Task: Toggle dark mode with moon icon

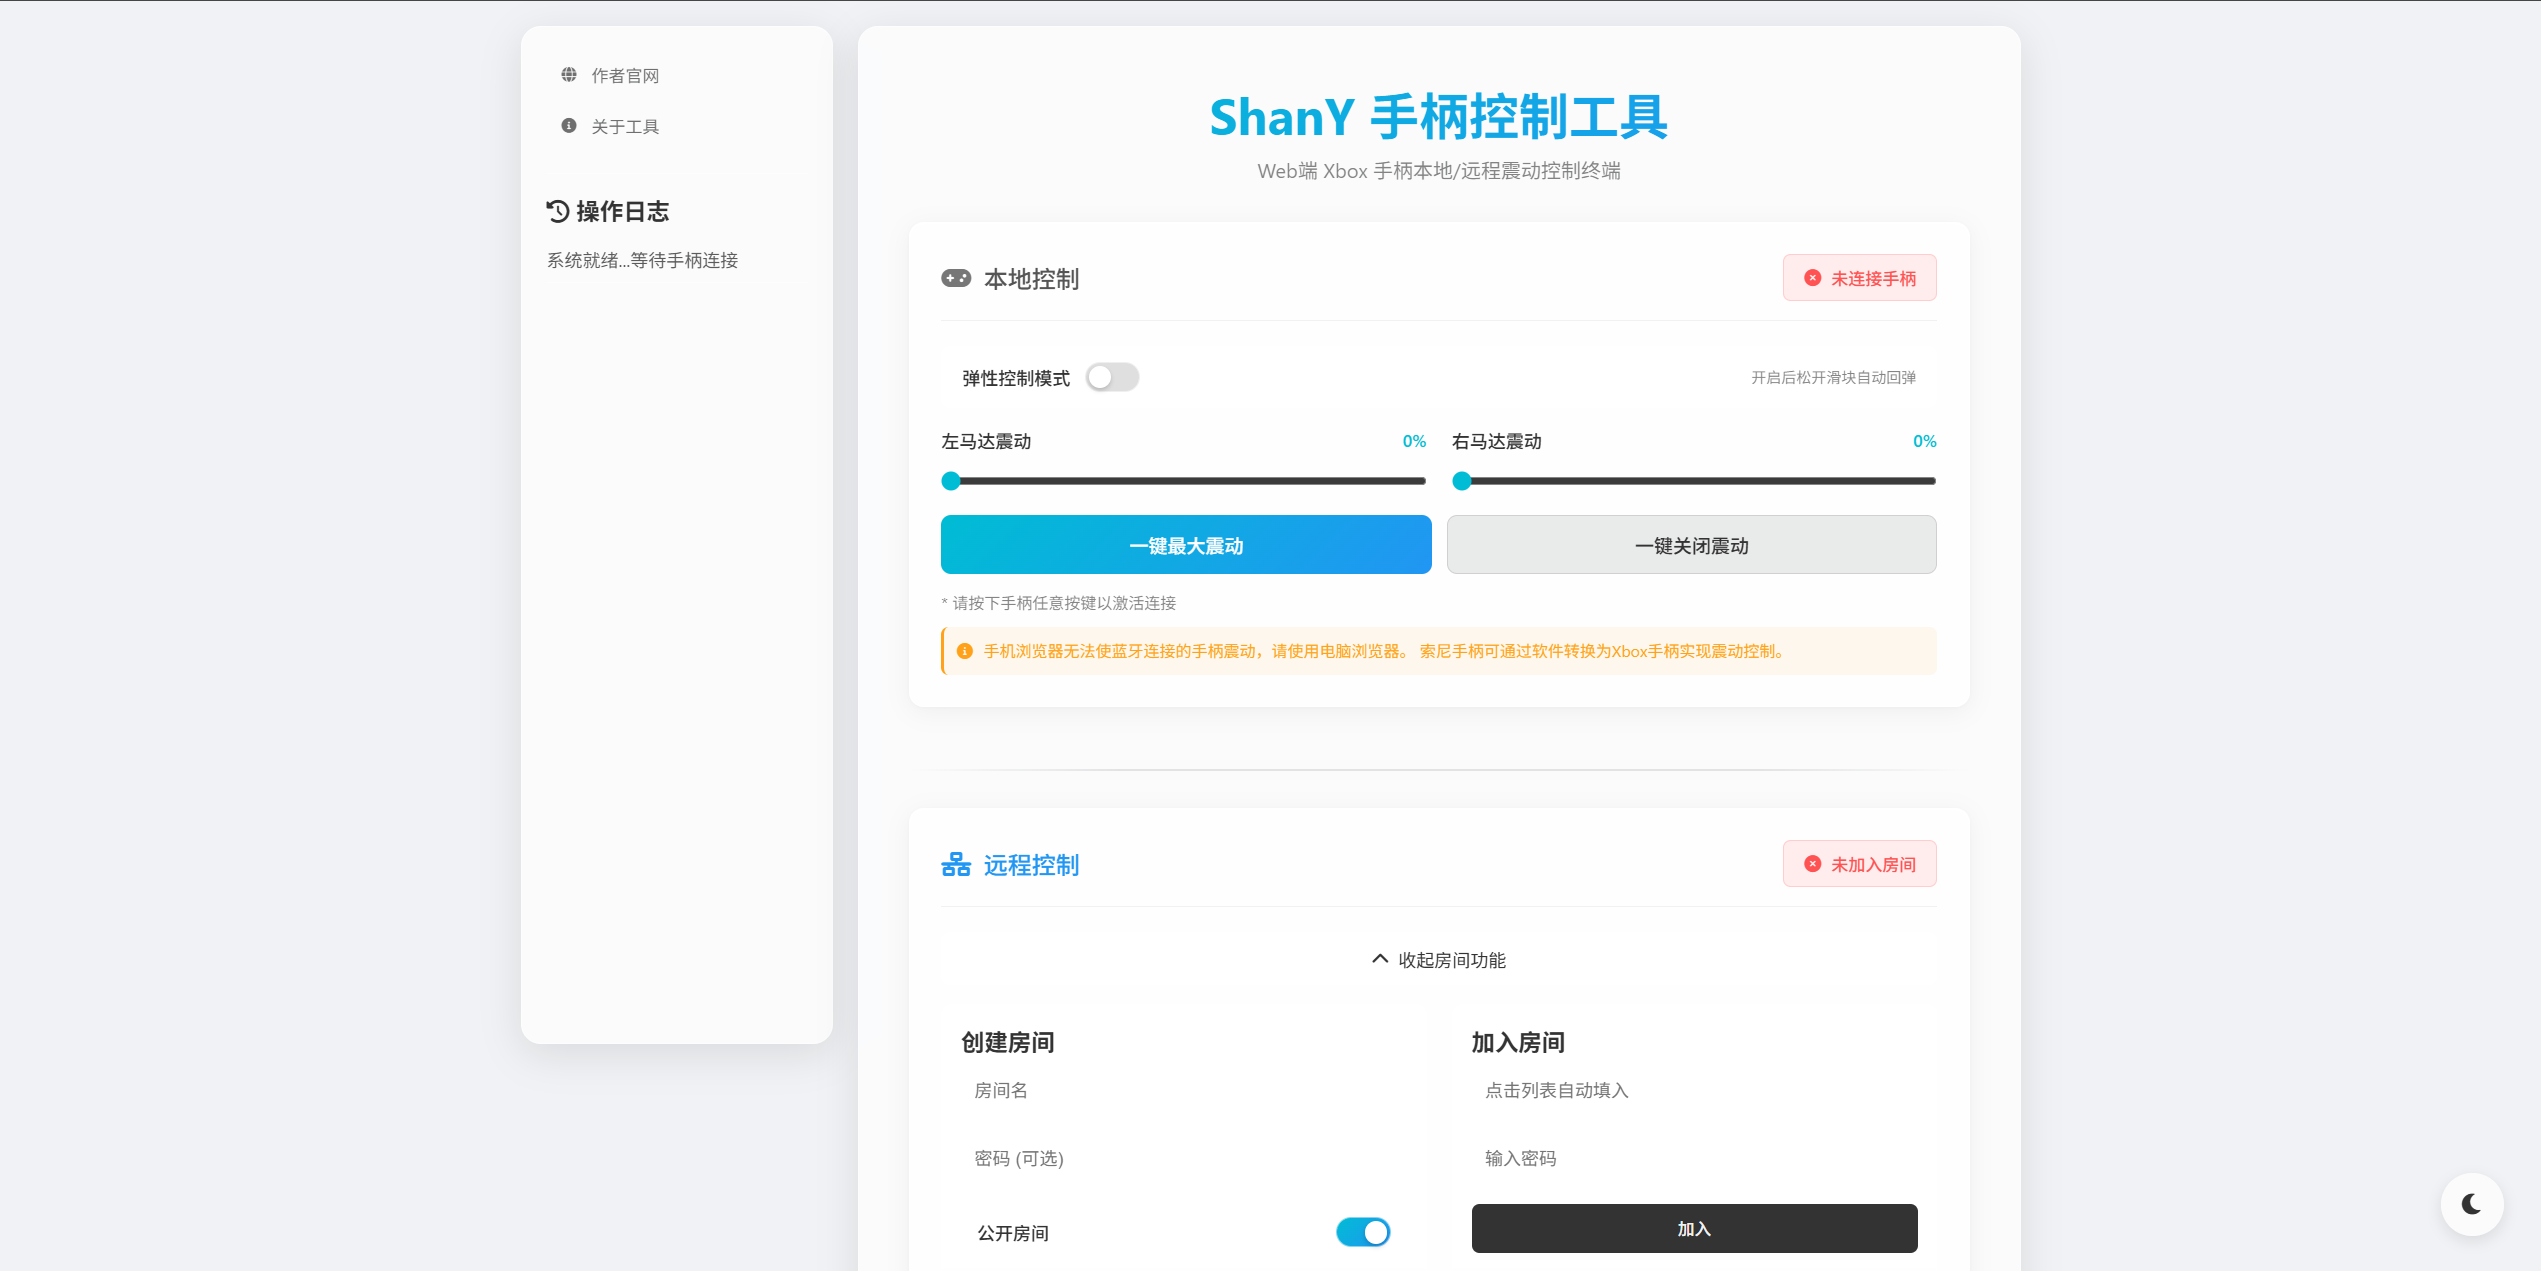Action: [2471, 1204]
